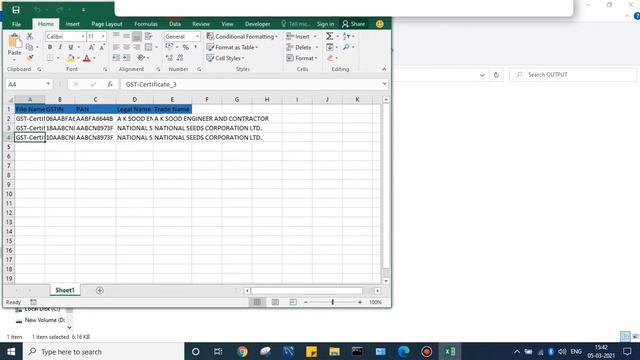Toggle Middle Align vertical alignment
This screenshot has height=360, width=640.
click(127, 36)
